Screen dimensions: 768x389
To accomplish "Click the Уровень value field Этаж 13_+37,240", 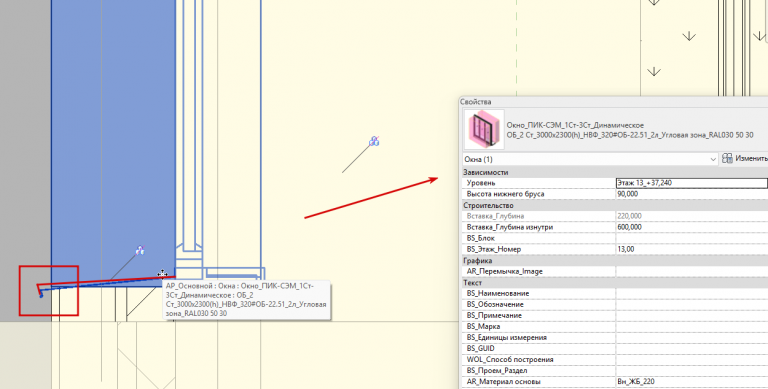I will pos(692,183).
